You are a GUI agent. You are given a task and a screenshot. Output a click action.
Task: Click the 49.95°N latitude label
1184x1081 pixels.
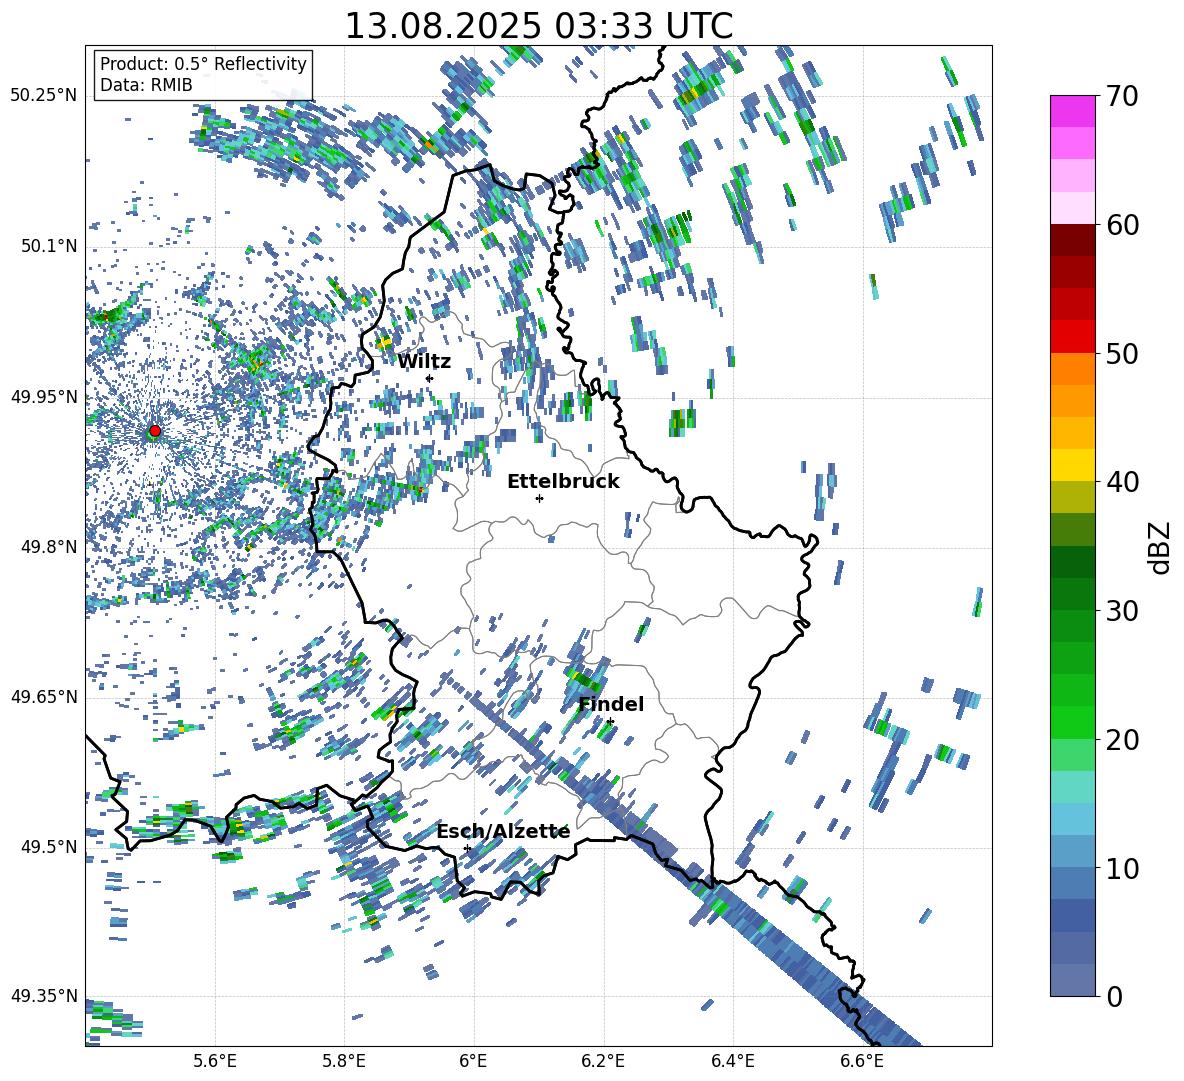[44, 396]
